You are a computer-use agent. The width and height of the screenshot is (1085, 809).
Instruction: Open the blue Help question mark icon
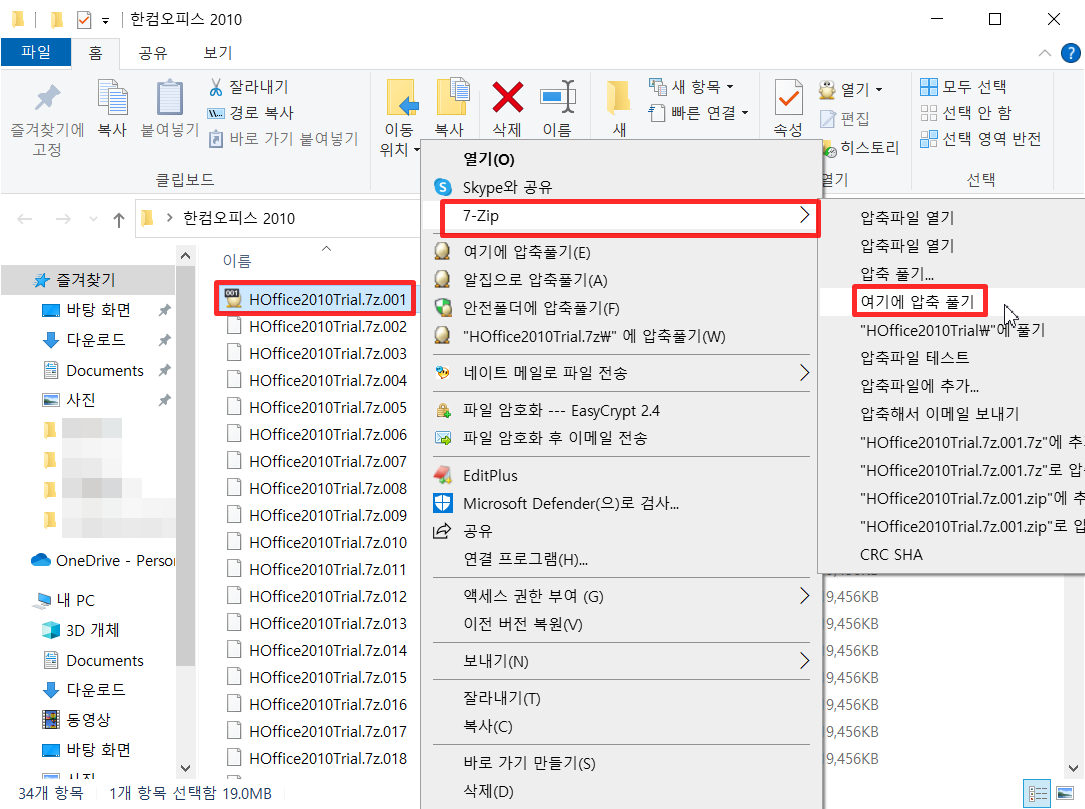1070,53
